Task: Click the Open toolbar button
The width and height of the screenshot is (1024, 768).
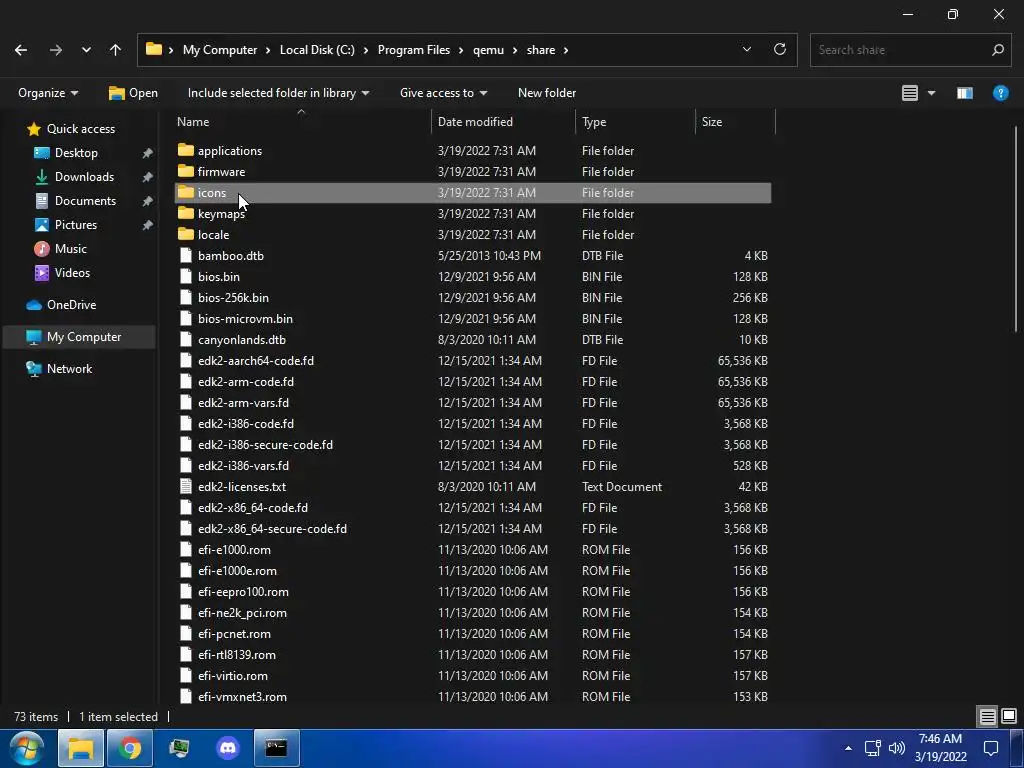Action: tap(133, 93)
